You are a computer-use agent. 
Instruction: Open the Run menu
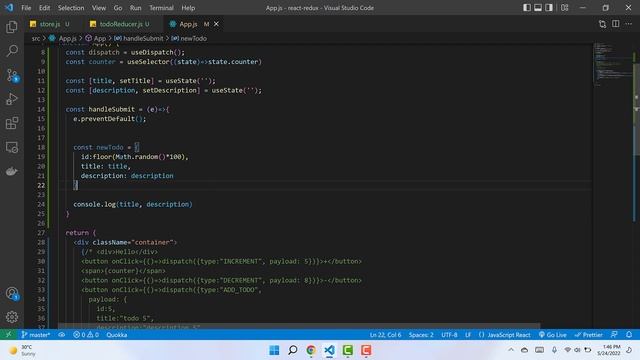136,8
